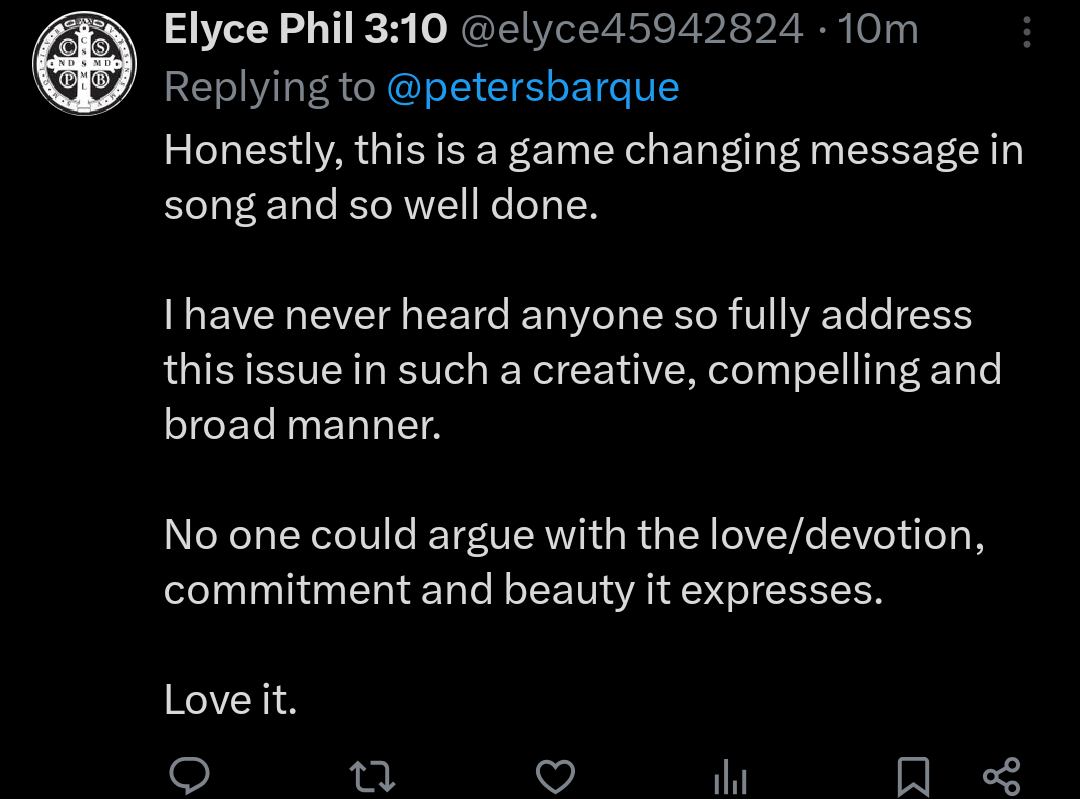Click the "song and so well done." line
This screenshot has height=799, width=1080.
click(x=380, y=205)
